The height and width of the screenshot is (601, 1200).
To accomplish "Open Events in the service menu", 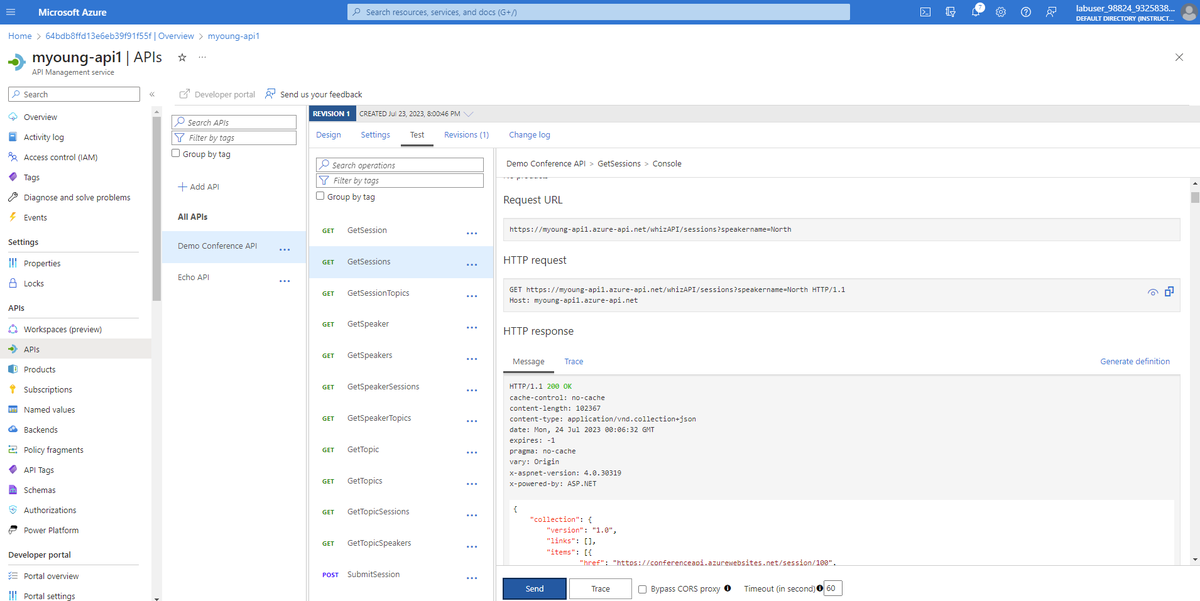I will (x=35, y=217).
